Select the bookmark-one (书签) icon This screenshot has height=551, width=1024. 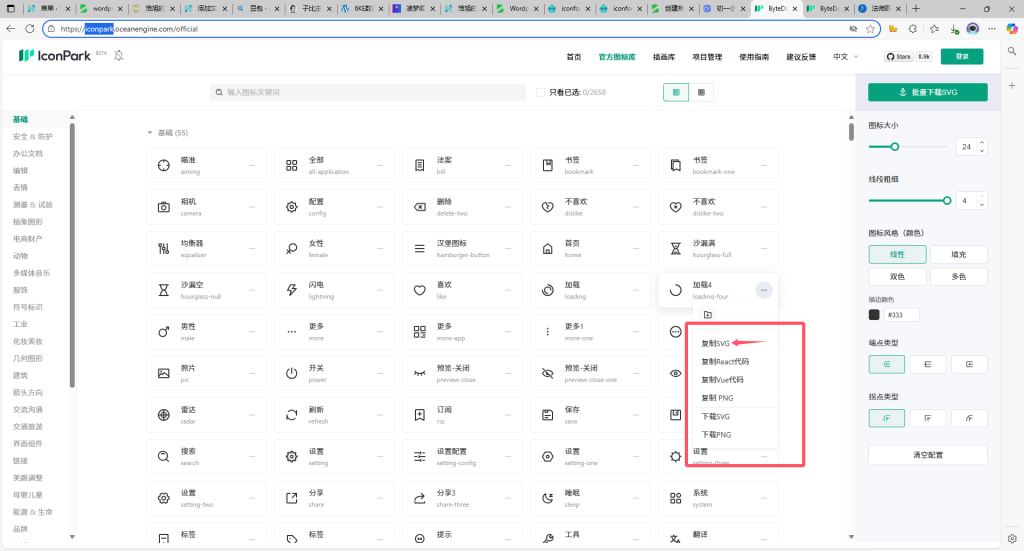[675, 165]
